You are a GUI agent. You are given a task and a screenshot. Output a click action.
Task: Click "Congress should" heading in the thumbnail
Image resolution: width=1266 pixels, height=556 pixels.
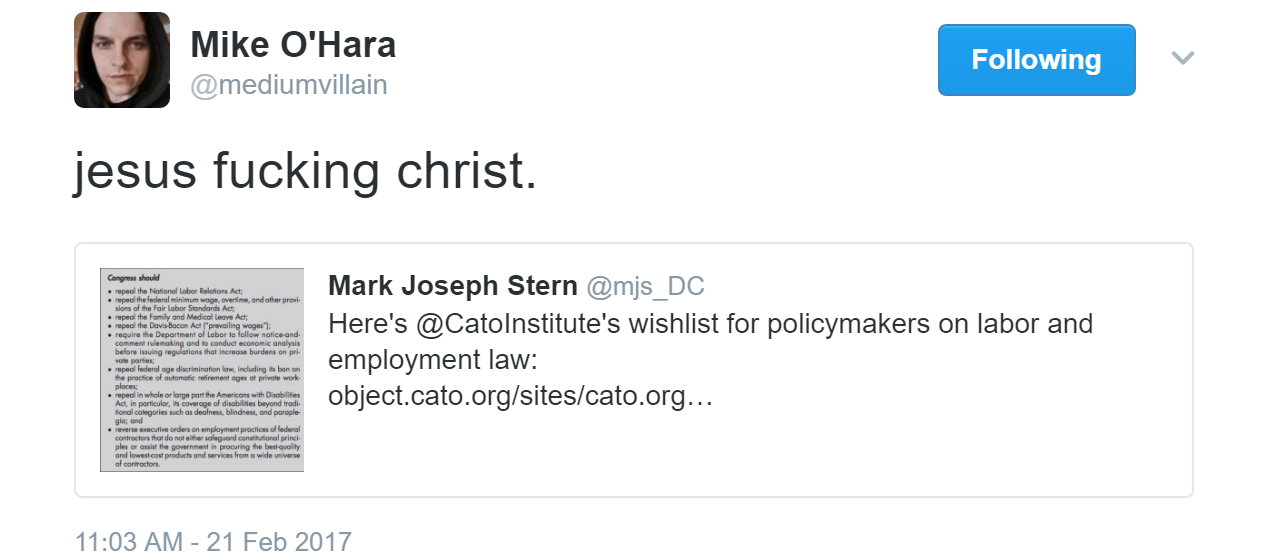134,277
